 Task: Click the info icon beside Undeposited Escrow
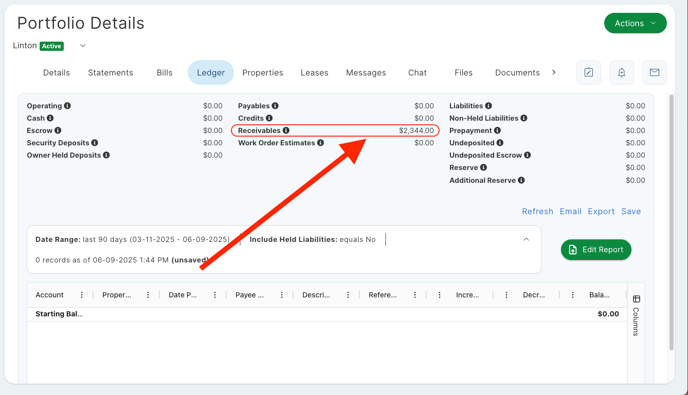click(527, 155)
